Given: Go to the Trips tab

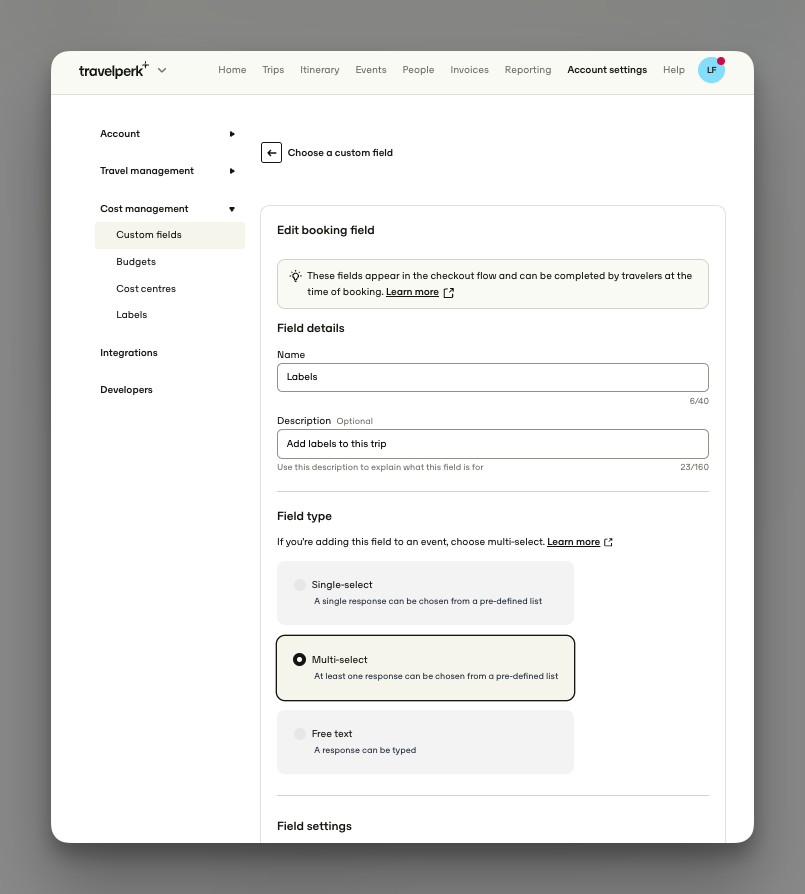Looking at the screenshot, I should pyautogui.click(x=273, y=70).
